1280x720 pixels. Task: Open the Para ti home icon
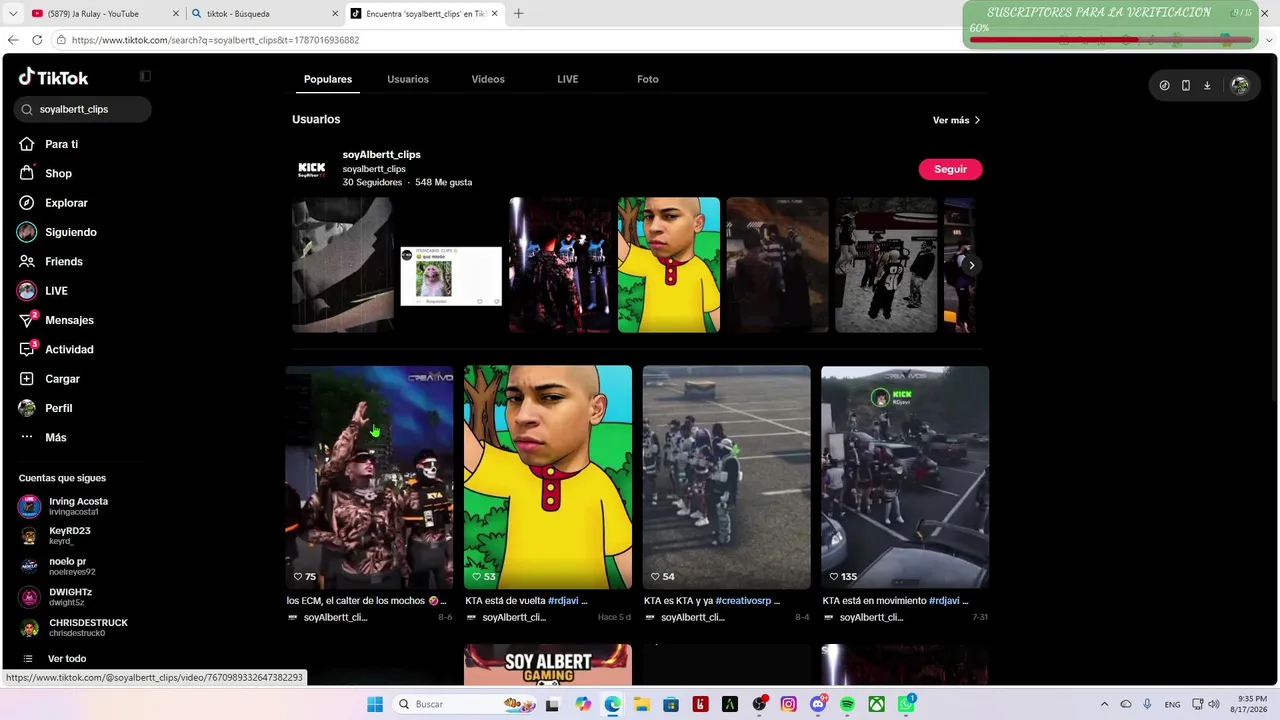tap(27, 144)
